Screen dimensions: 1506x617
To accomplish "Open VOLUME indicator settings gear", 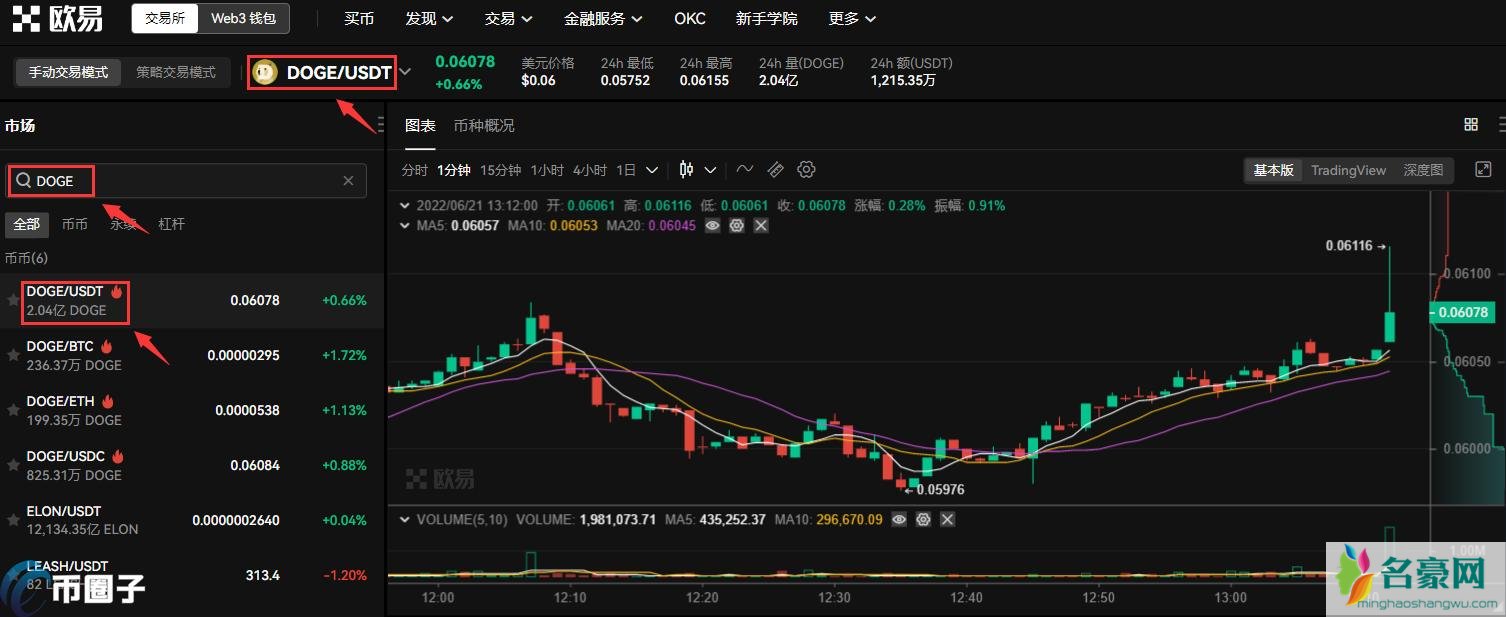I will [x=923, y=520].
